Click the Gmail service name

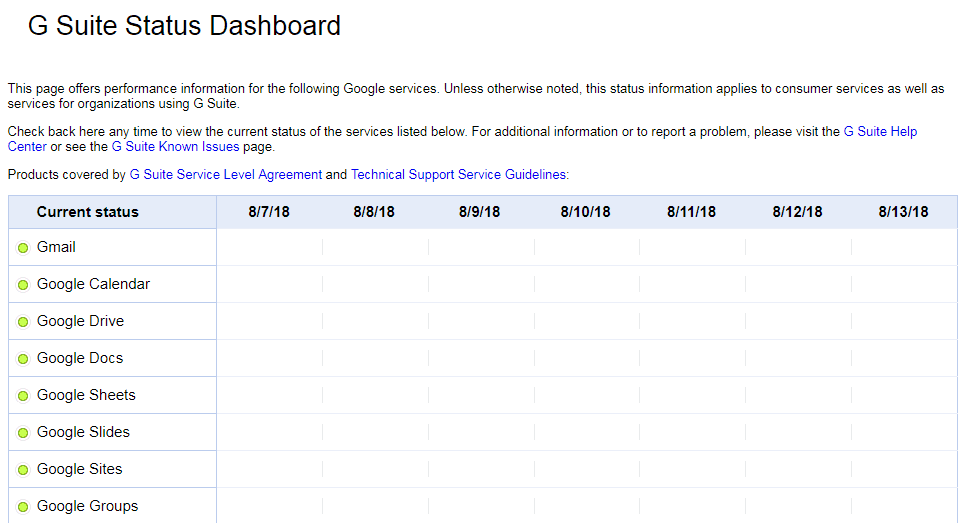tap(56, 247)
